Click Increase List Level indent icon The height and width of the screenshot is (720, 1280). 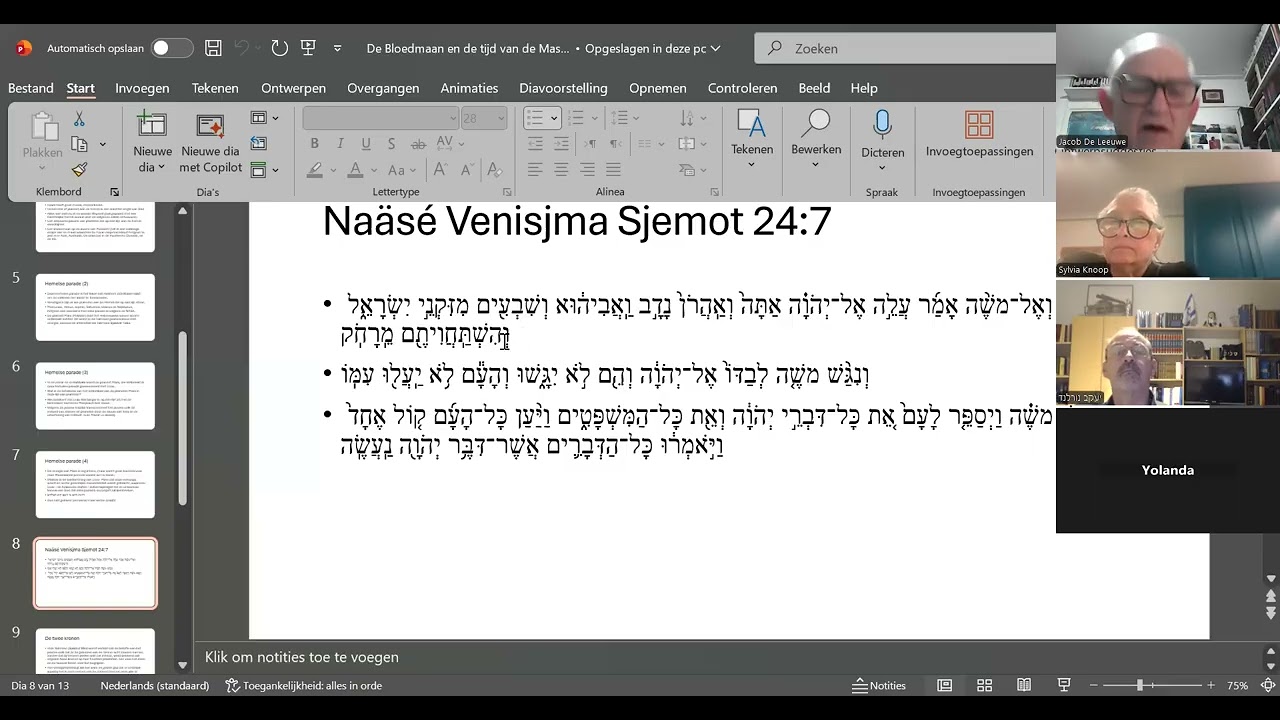click(x=562, y=144)
